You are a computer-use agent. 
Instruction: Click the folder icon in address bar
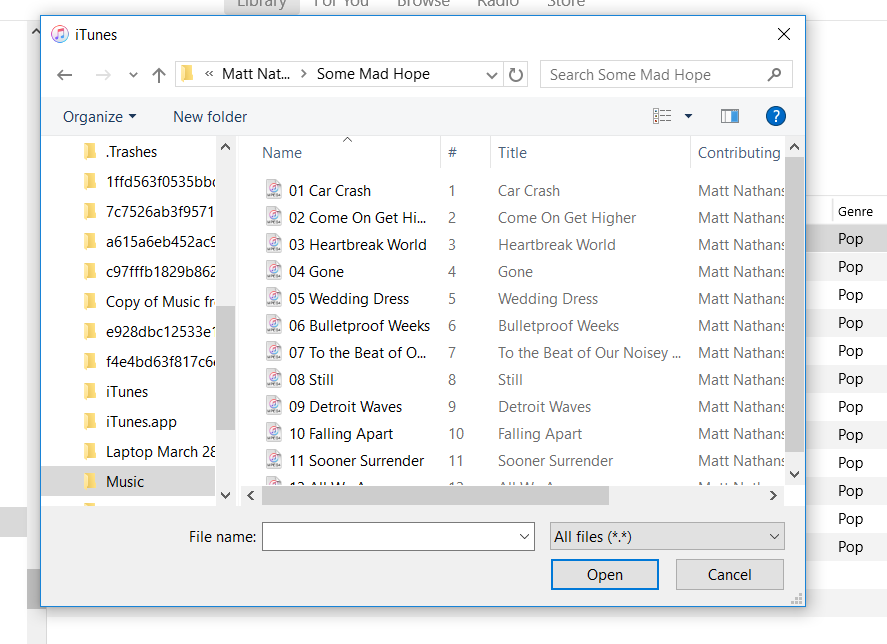click(x=187, y=74)
